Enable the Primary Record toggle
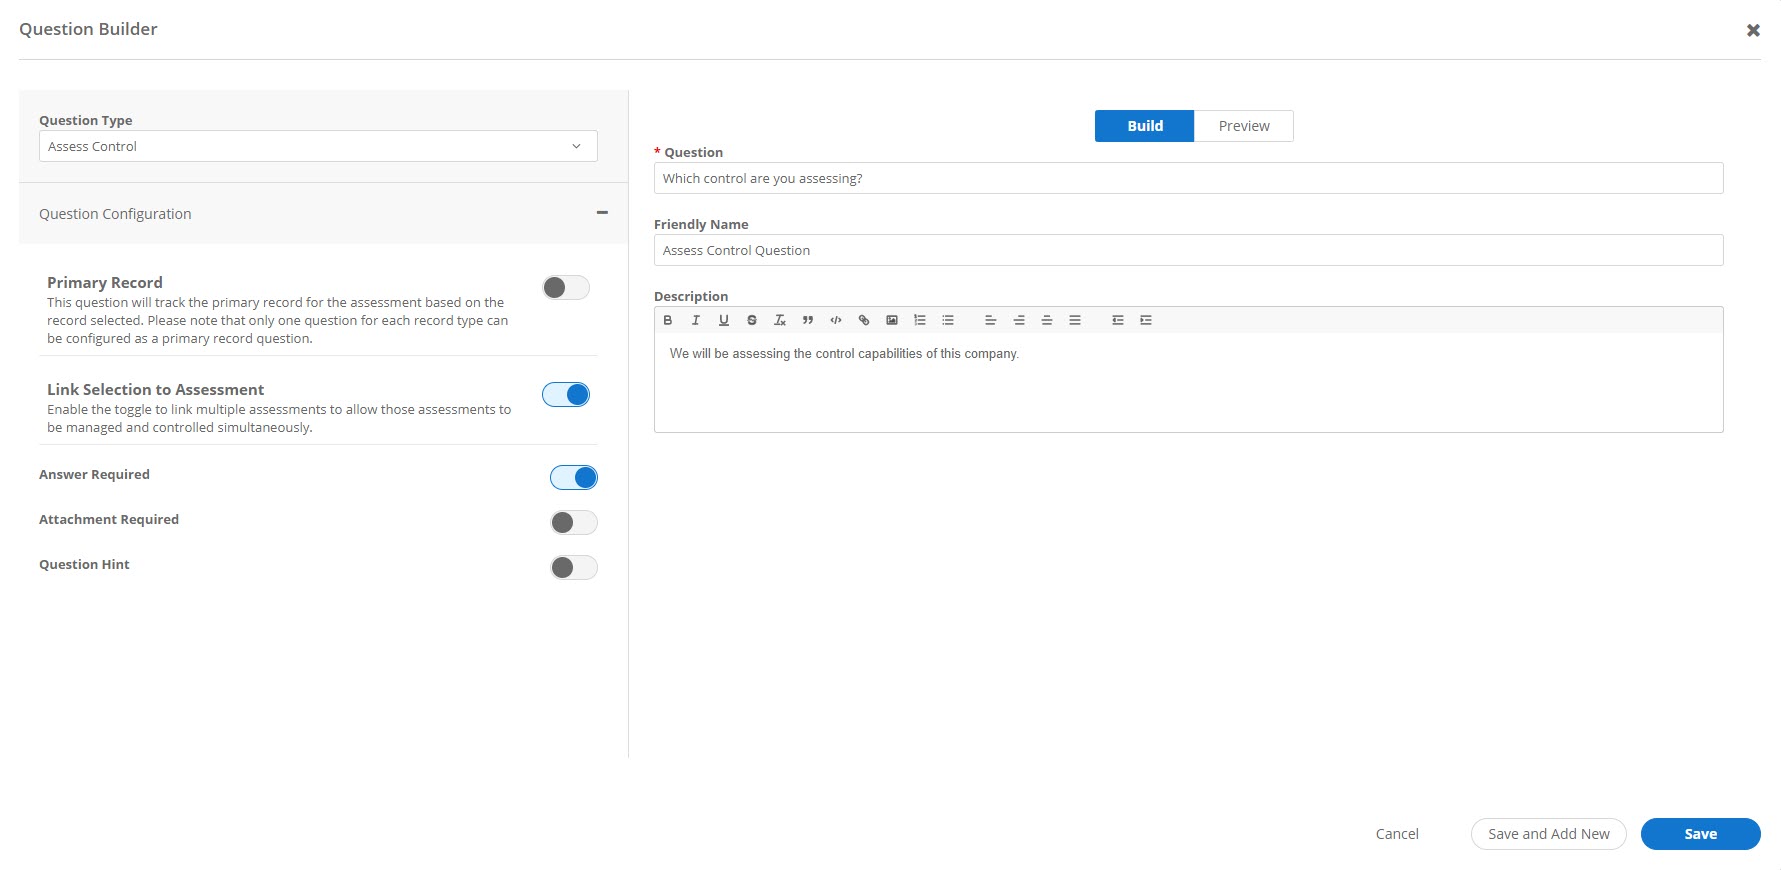The image size is (1781, 870). coord(566,288)
